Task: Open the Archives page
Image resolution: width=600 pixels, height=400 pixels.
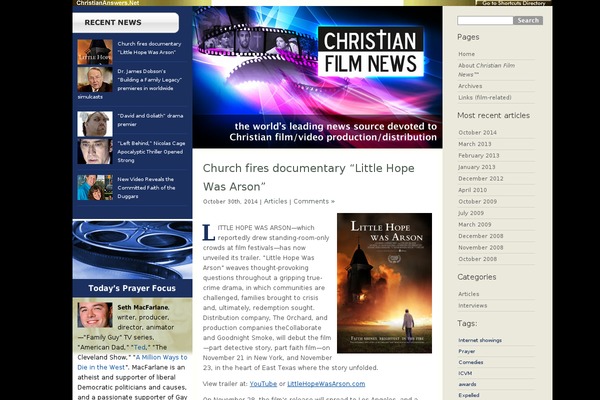Action: (470, 86)
